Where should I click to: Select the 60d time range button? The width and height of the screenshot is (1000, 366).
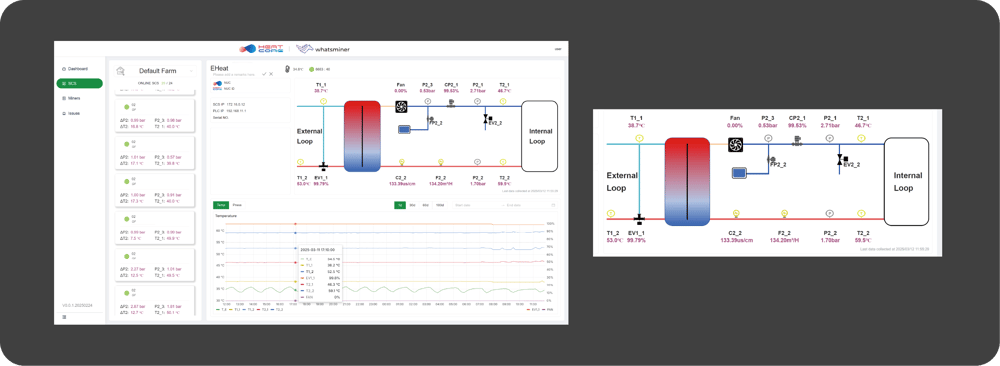point(425,205)
